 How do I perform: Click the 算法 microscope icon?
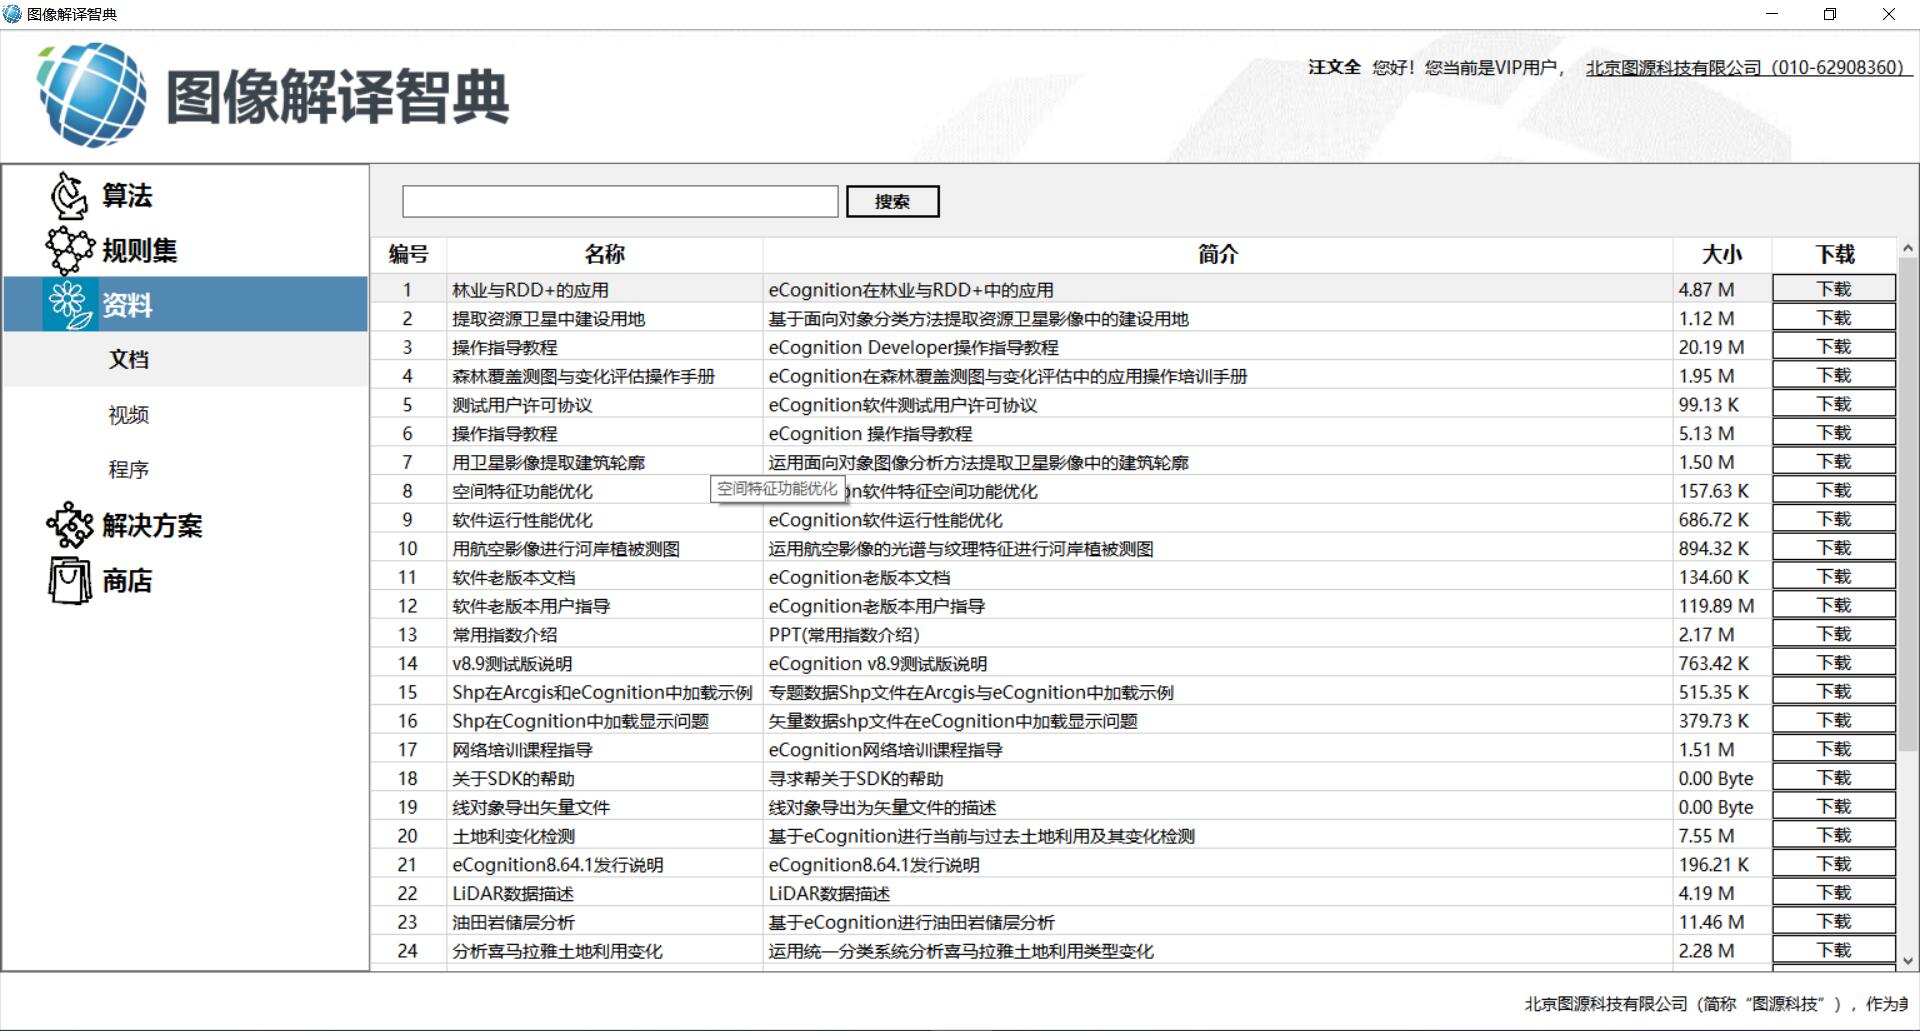[69, 195]
